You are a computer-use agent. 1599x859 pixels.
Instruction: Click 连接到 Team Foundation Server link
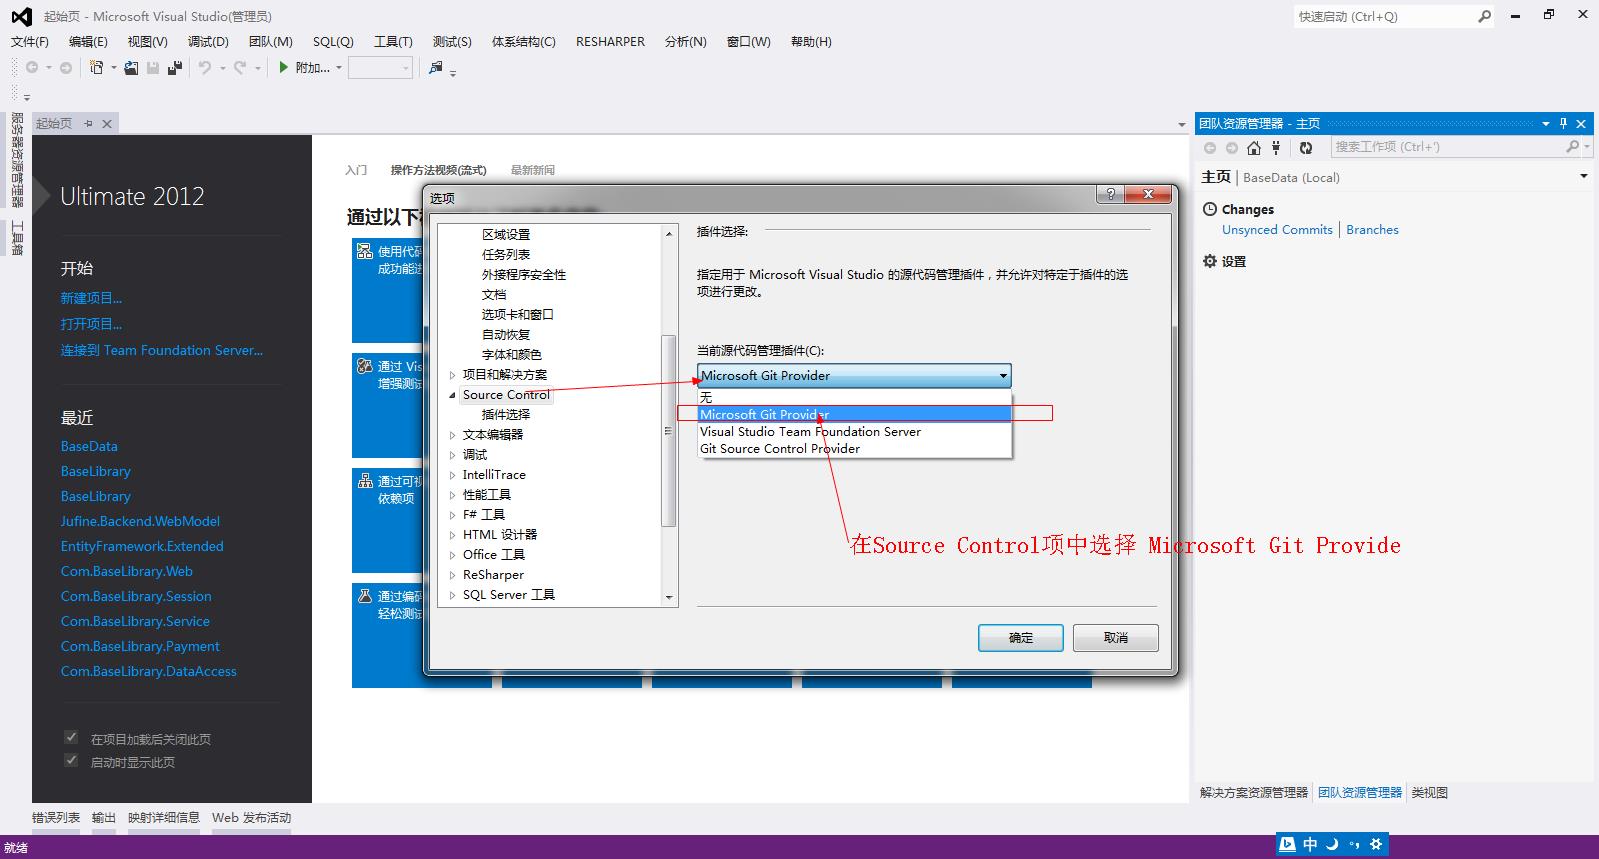click(x=162, y=350)
